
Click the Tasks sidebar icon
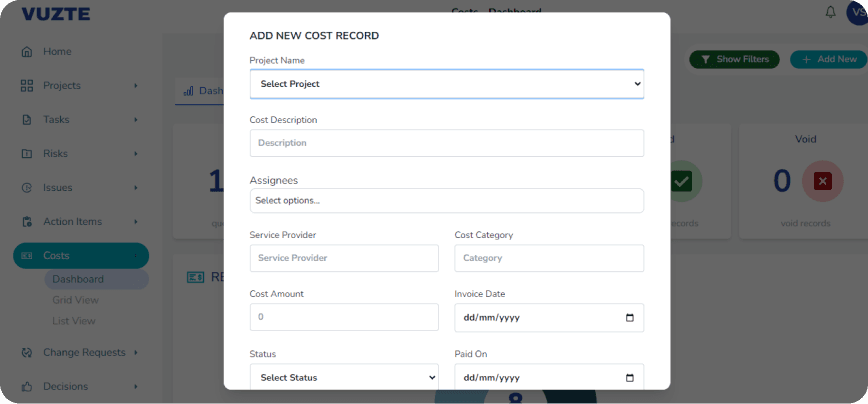[x=27, y=120]
